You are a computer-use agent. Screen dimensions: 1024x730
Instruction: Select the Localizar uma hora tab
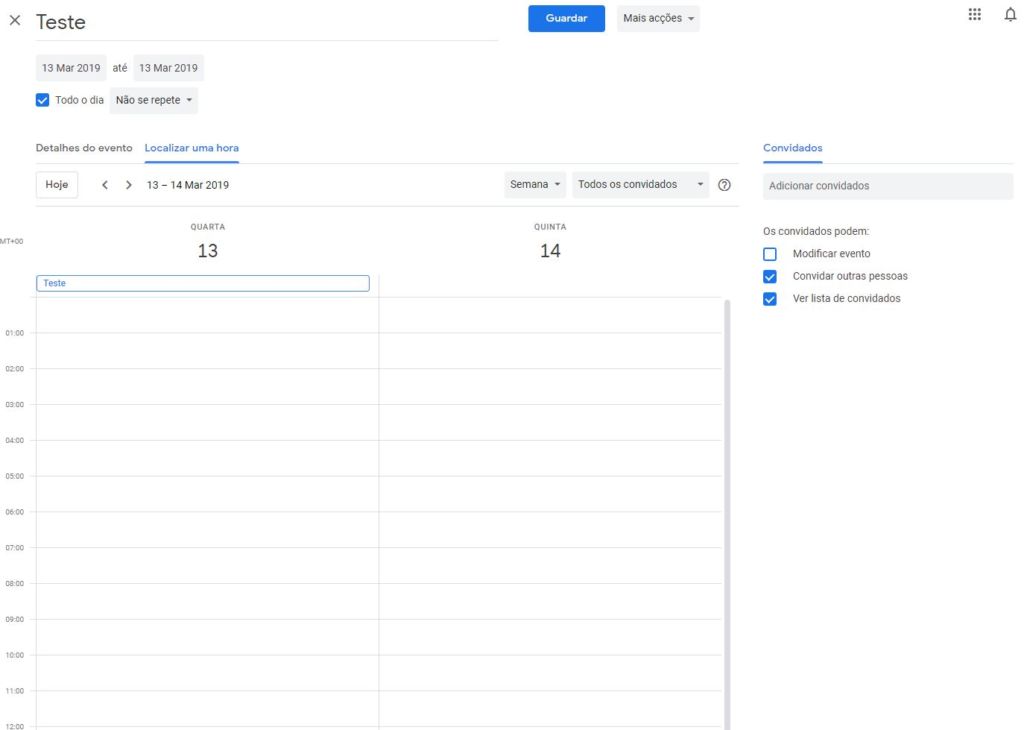point(191,148)
